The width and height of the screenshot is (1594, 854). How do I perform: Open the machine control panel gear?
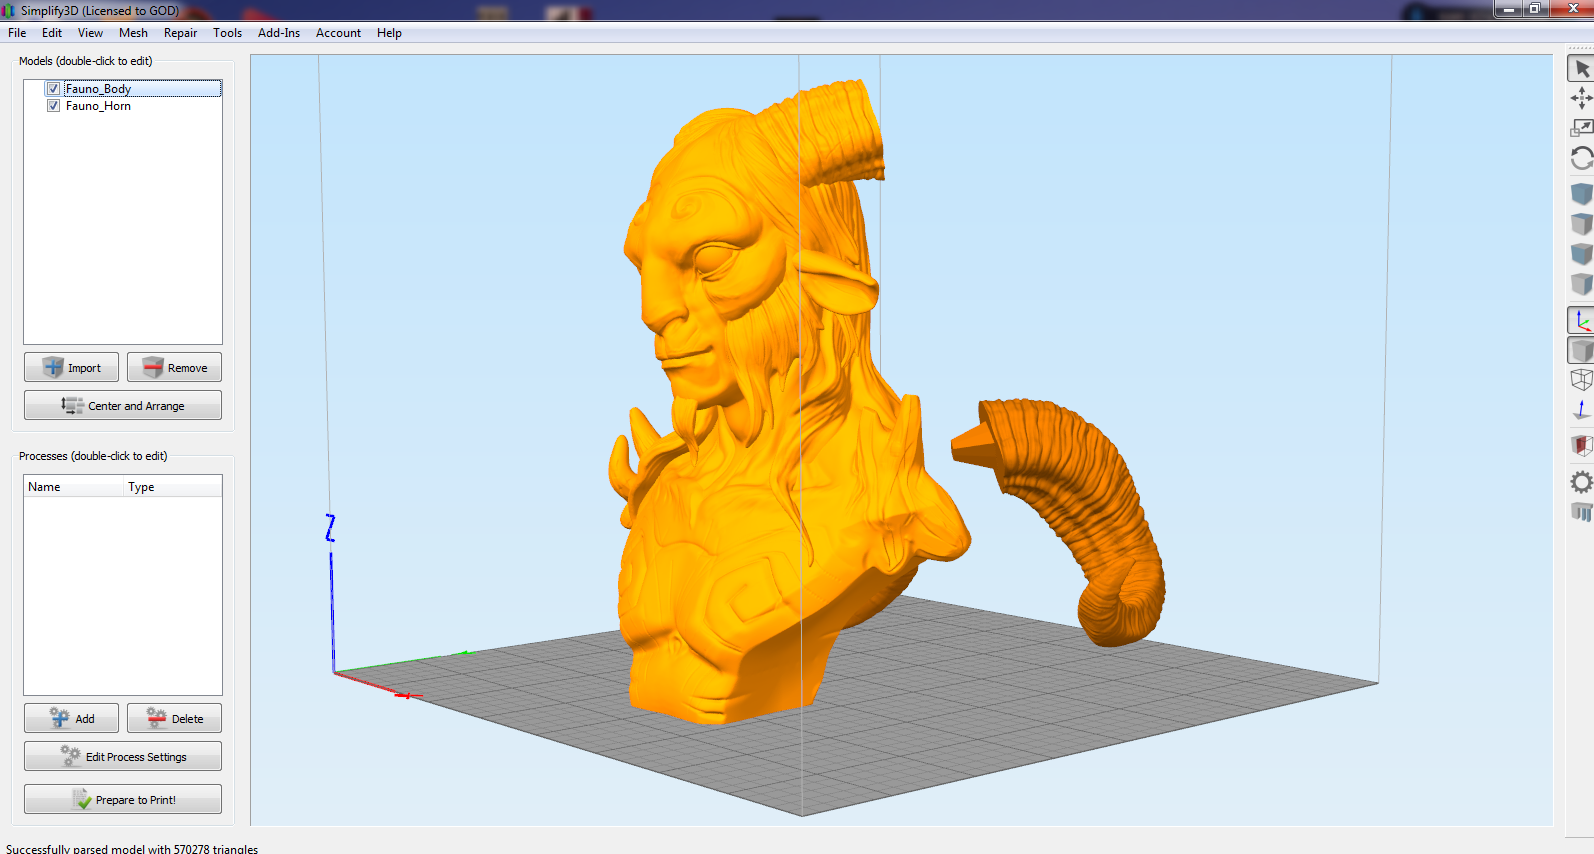[x=1581, y=482]
